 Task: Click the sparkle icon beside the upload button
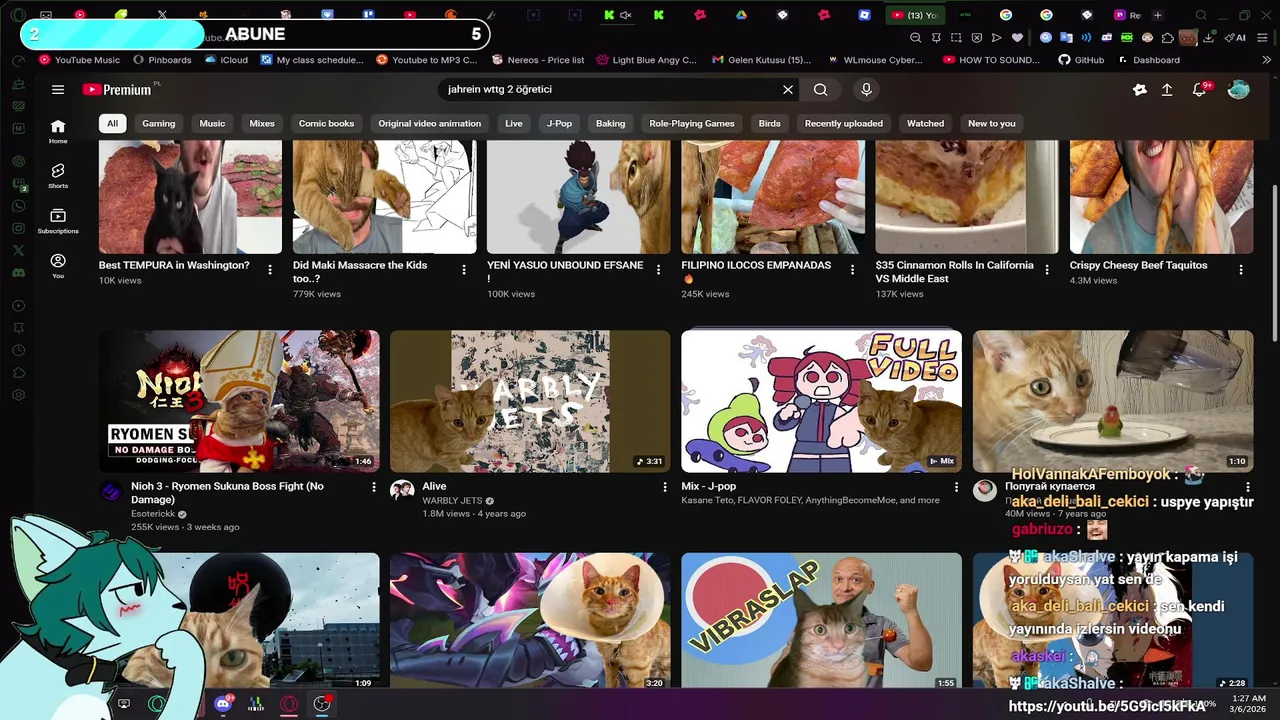(x=1139, y=89)
